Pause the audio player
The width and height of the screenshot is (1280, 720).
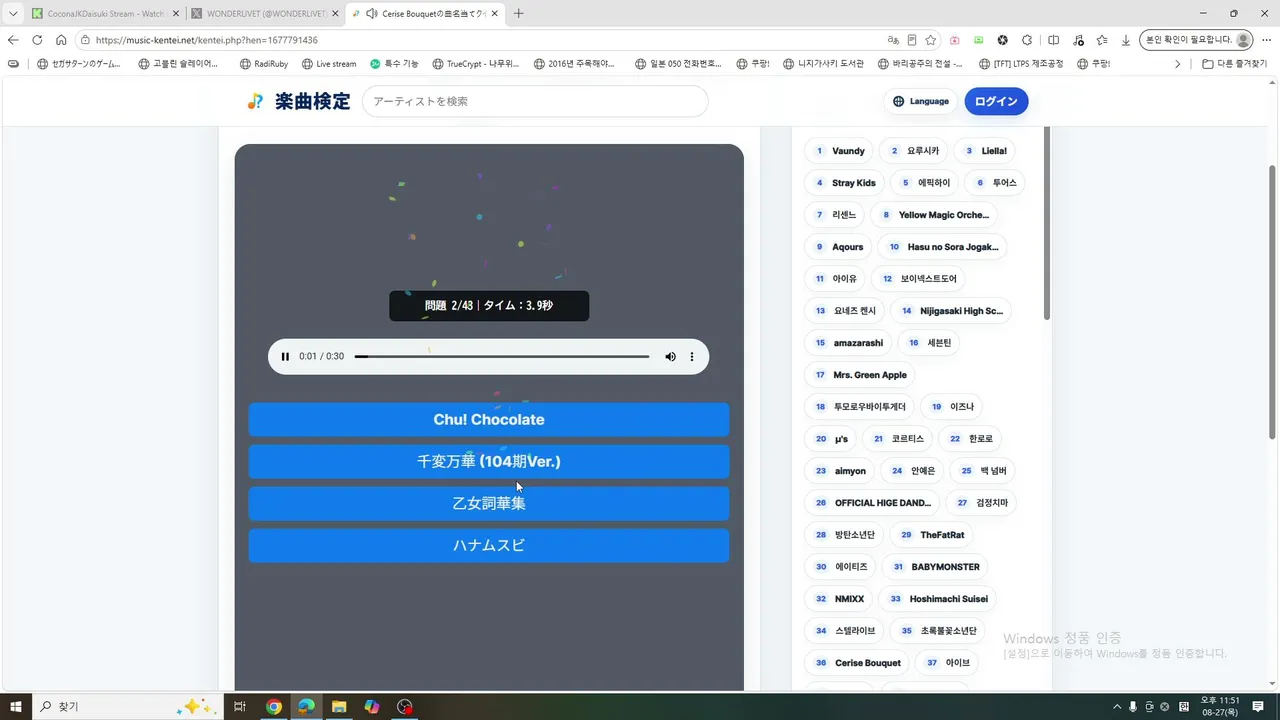pyautogui.click(x=285, y=357)
